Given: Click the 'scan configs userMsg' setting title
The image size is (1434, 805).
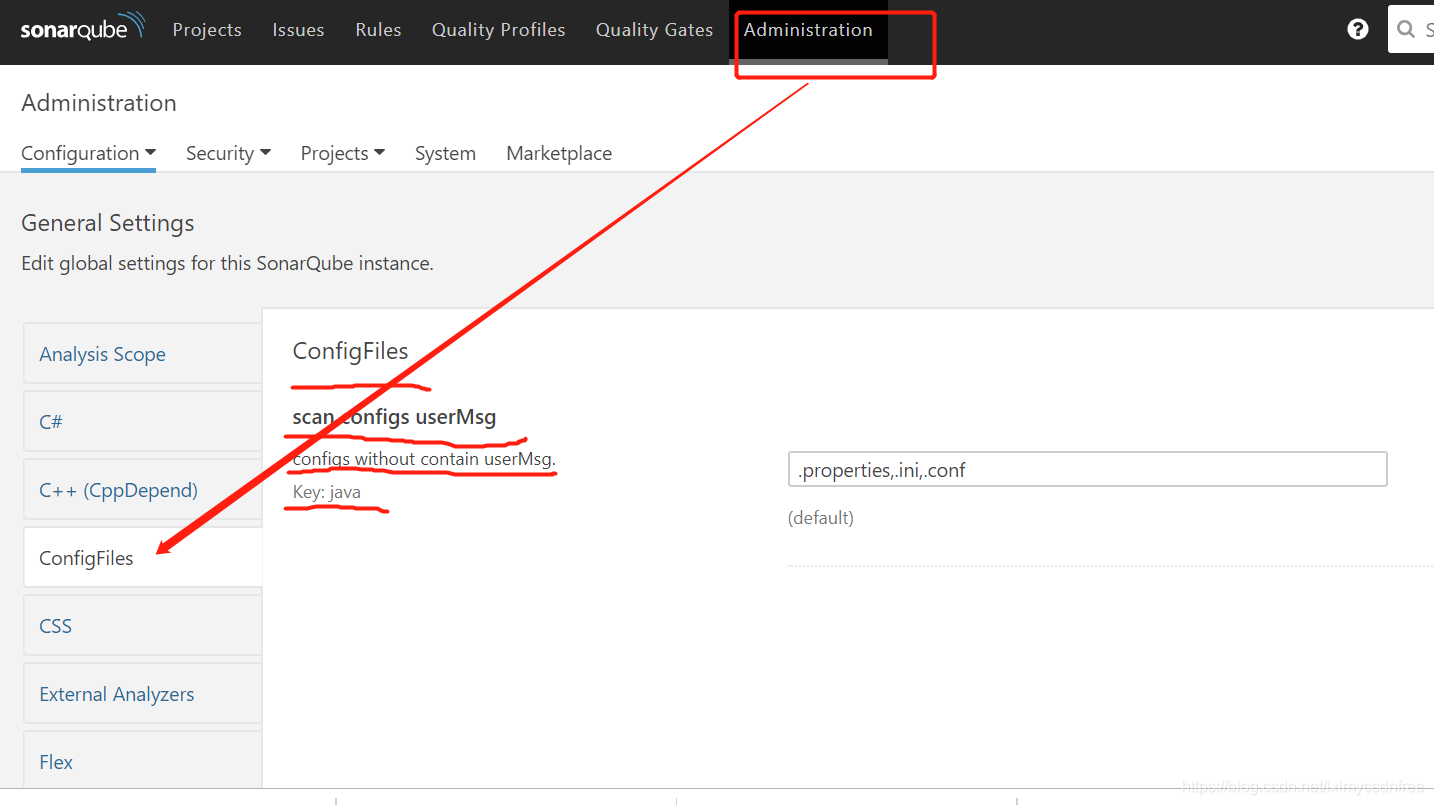Looking at the screenshot, I should tap(394, 416).
